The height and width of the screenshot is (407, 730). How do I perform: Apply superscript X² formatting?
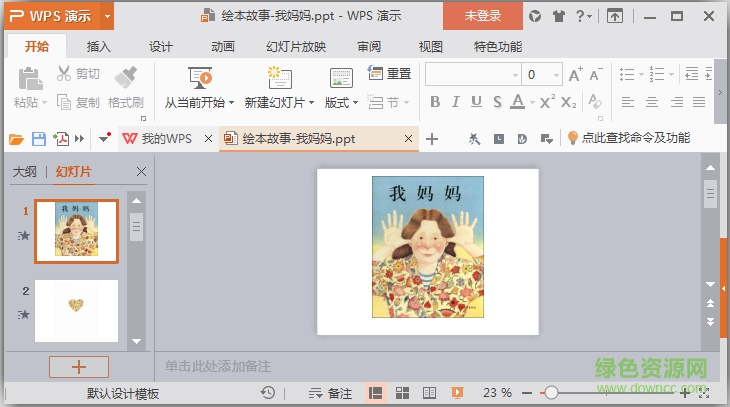coord(547,102)
